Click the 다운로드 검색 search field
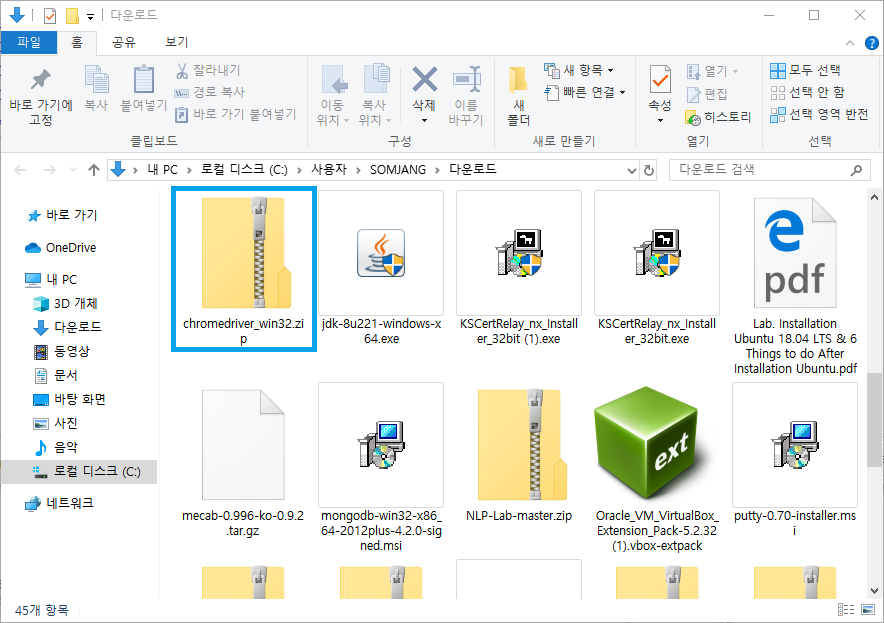884x623 pixels. coord(768,170)
